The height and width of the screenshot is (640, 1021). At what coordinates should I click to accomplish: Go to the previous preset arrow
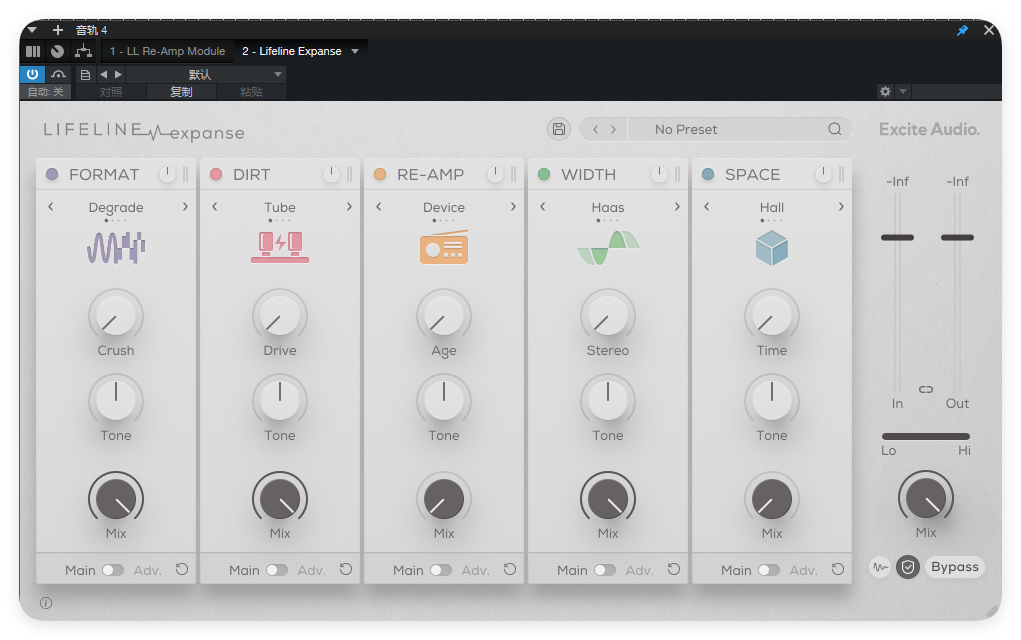pos(595,130)
